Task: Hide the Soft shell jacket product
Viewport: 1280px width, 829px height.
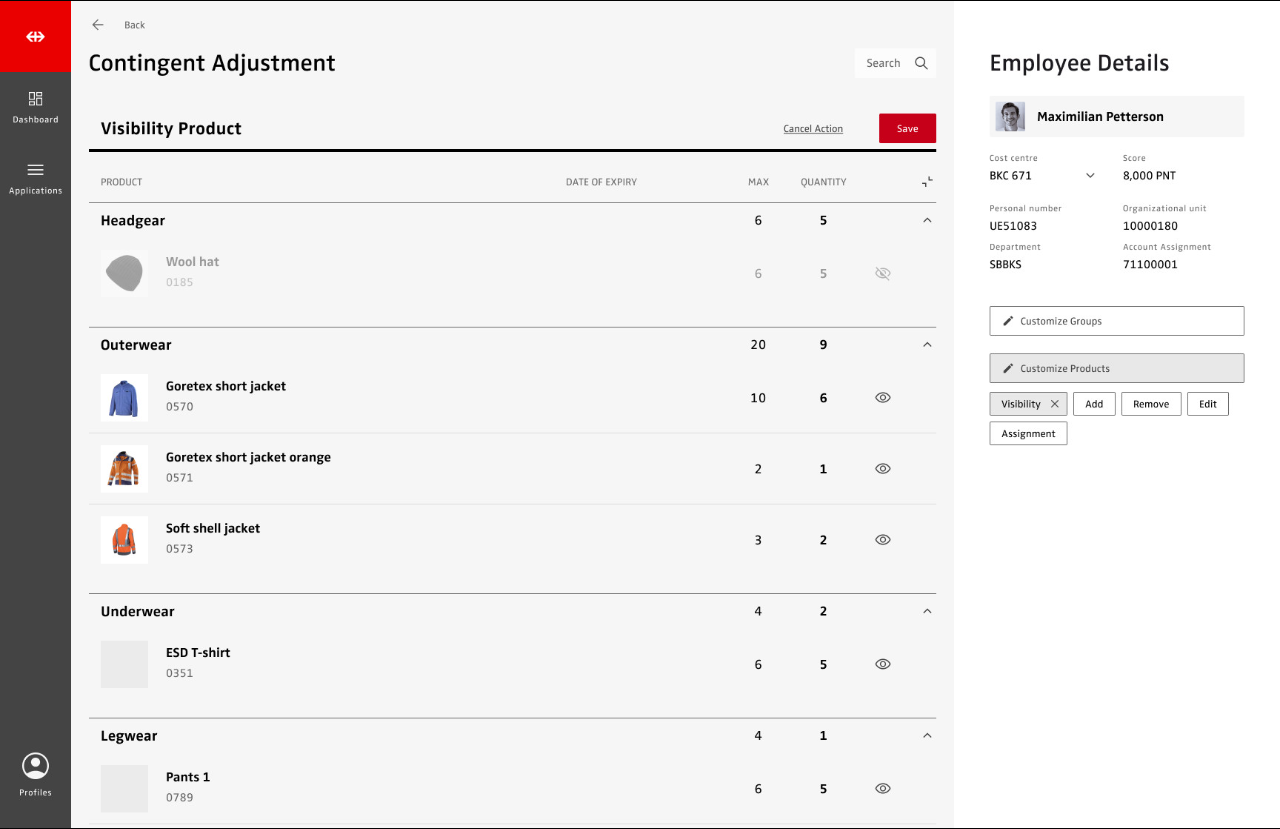Action: click(882, 540)
